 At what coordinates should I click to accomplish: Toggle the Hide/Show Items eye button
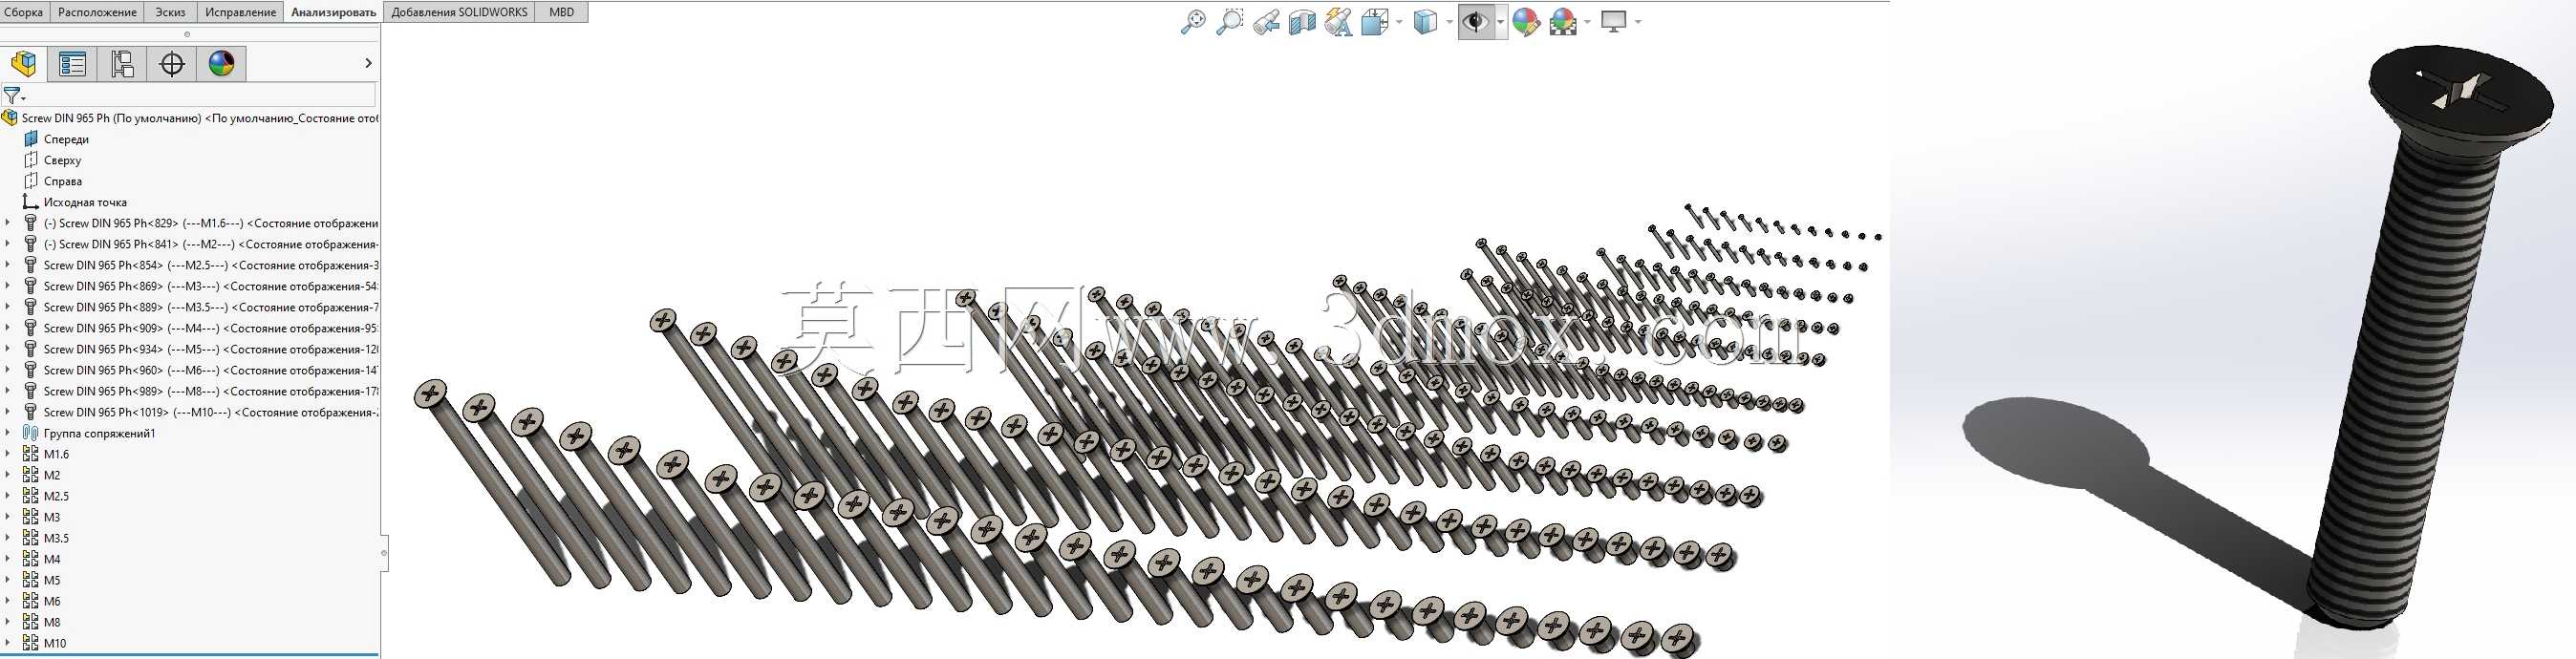(x=1475, y=21)
